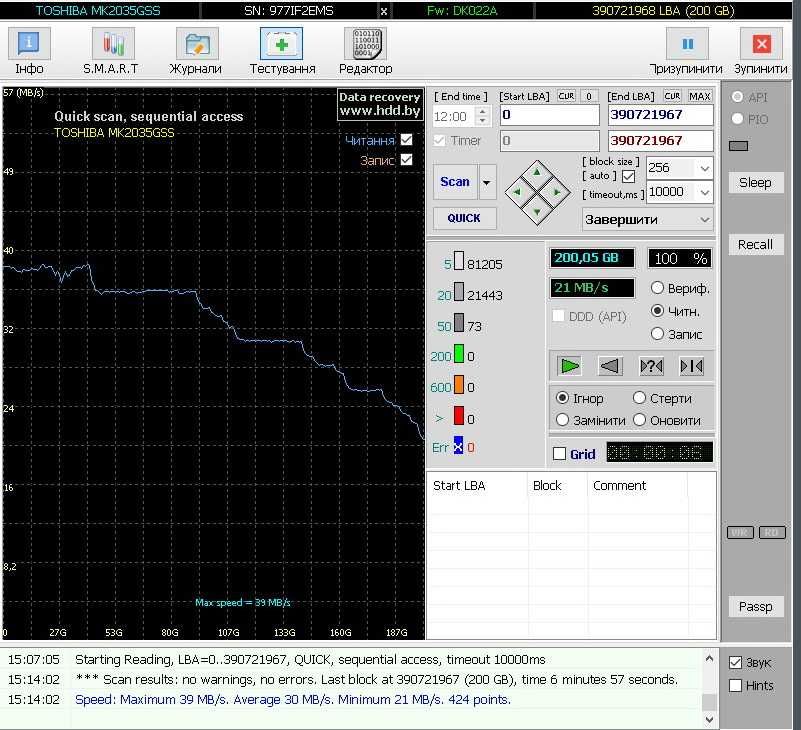Image resolution: width=801 pixels, height=730 pixels.
Task: Select the Оновити refresh action
Action: pos(640,420)
